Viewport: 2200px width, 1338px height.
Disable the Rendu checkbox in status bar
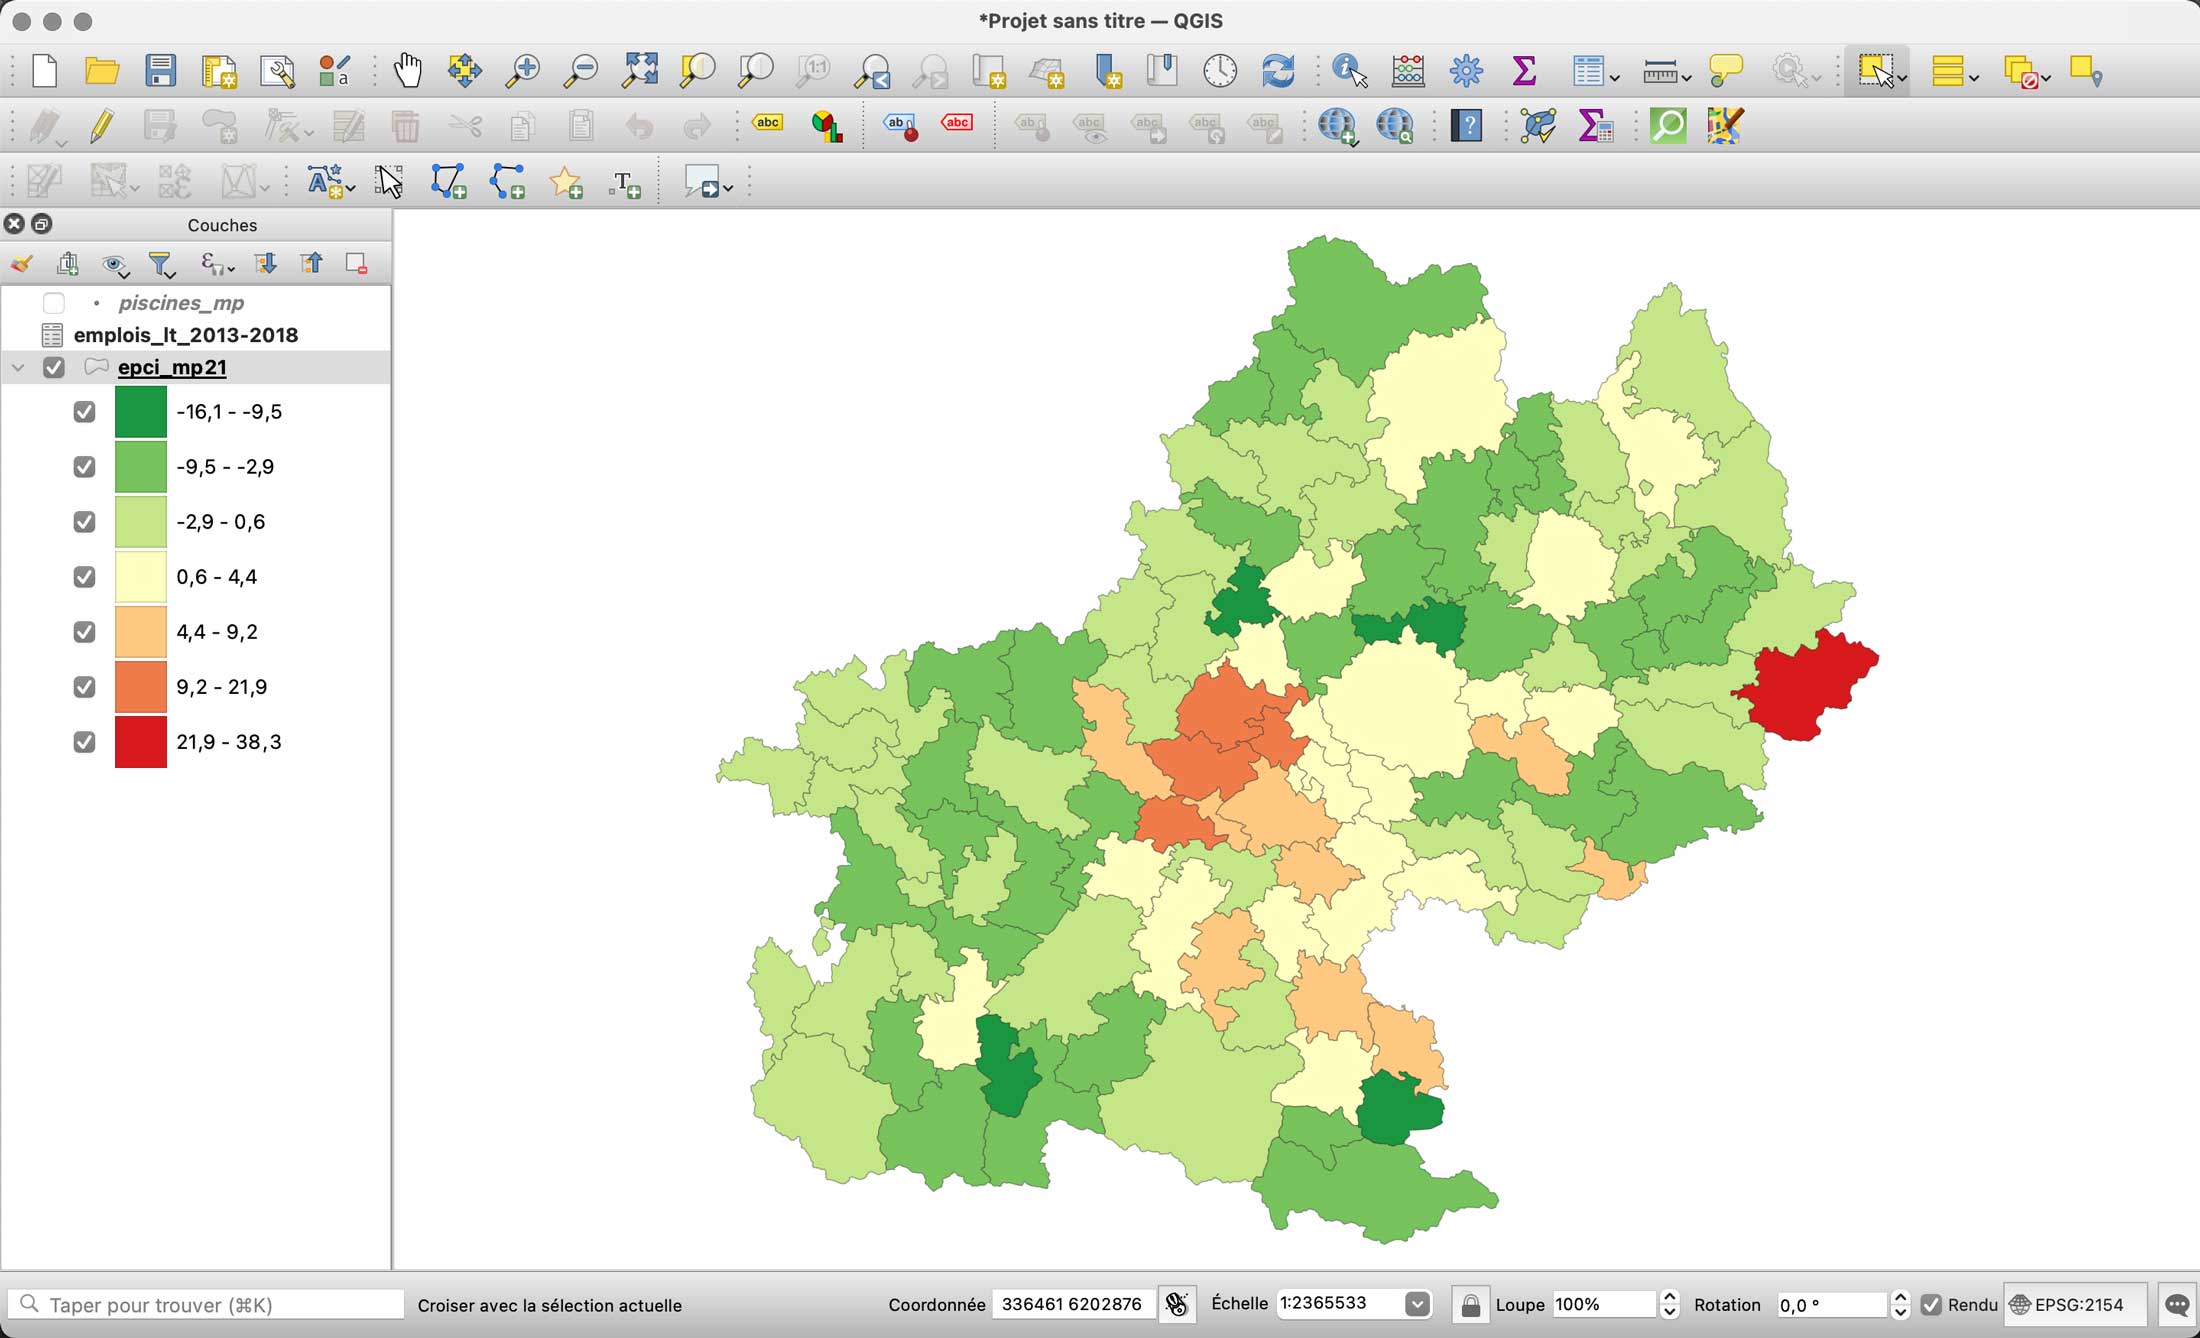coord(1931,1305)
